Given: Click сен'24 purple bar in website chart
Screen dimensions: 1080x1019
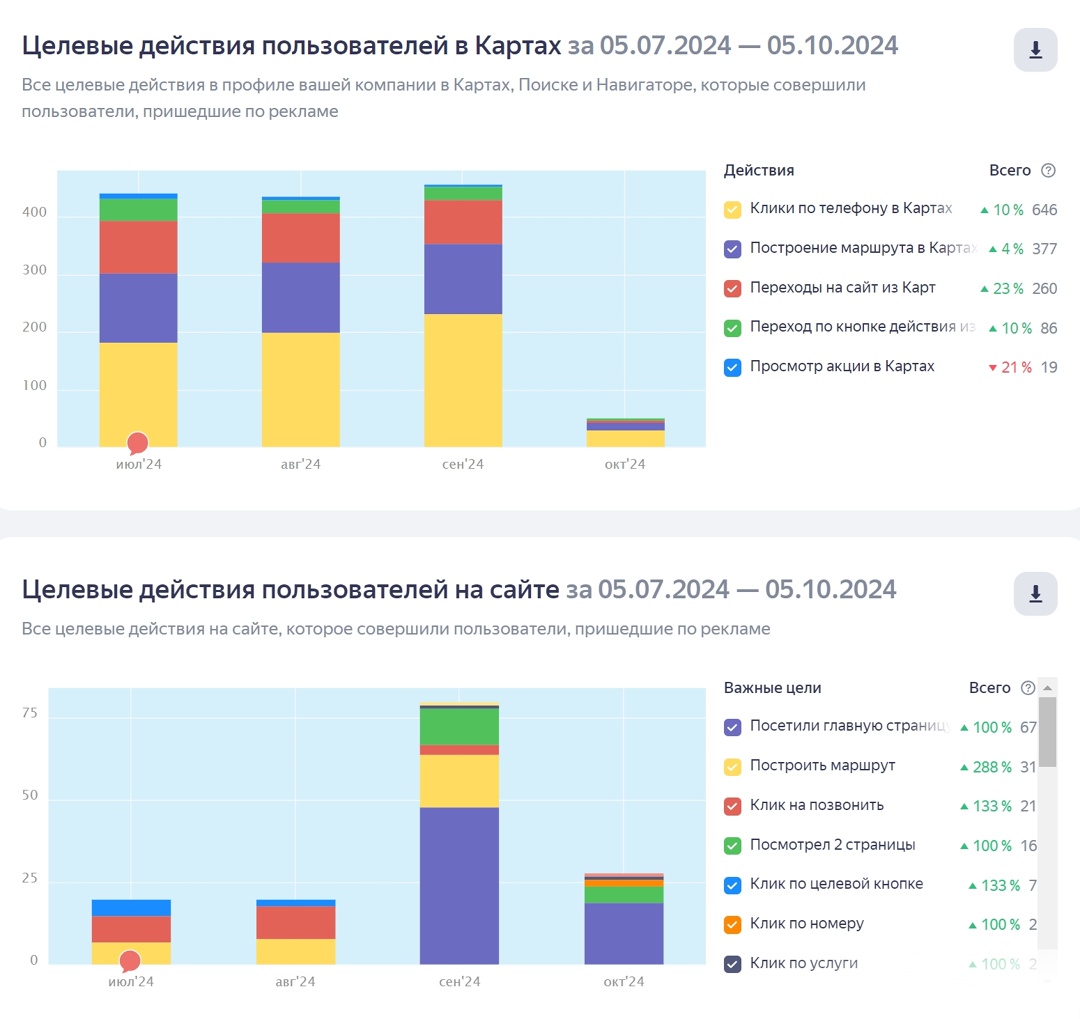Looking at the screenshot, I should point(459,885).
